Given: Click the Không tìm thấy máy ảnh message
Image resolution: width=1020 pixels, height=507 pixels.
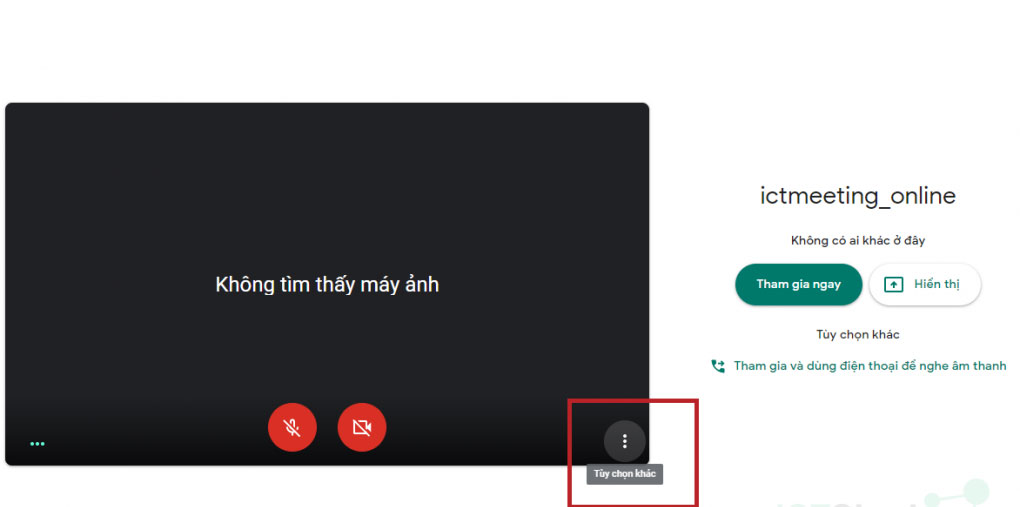Looking at the screenshot, I should pyautogui.click(x=327, y=284).
